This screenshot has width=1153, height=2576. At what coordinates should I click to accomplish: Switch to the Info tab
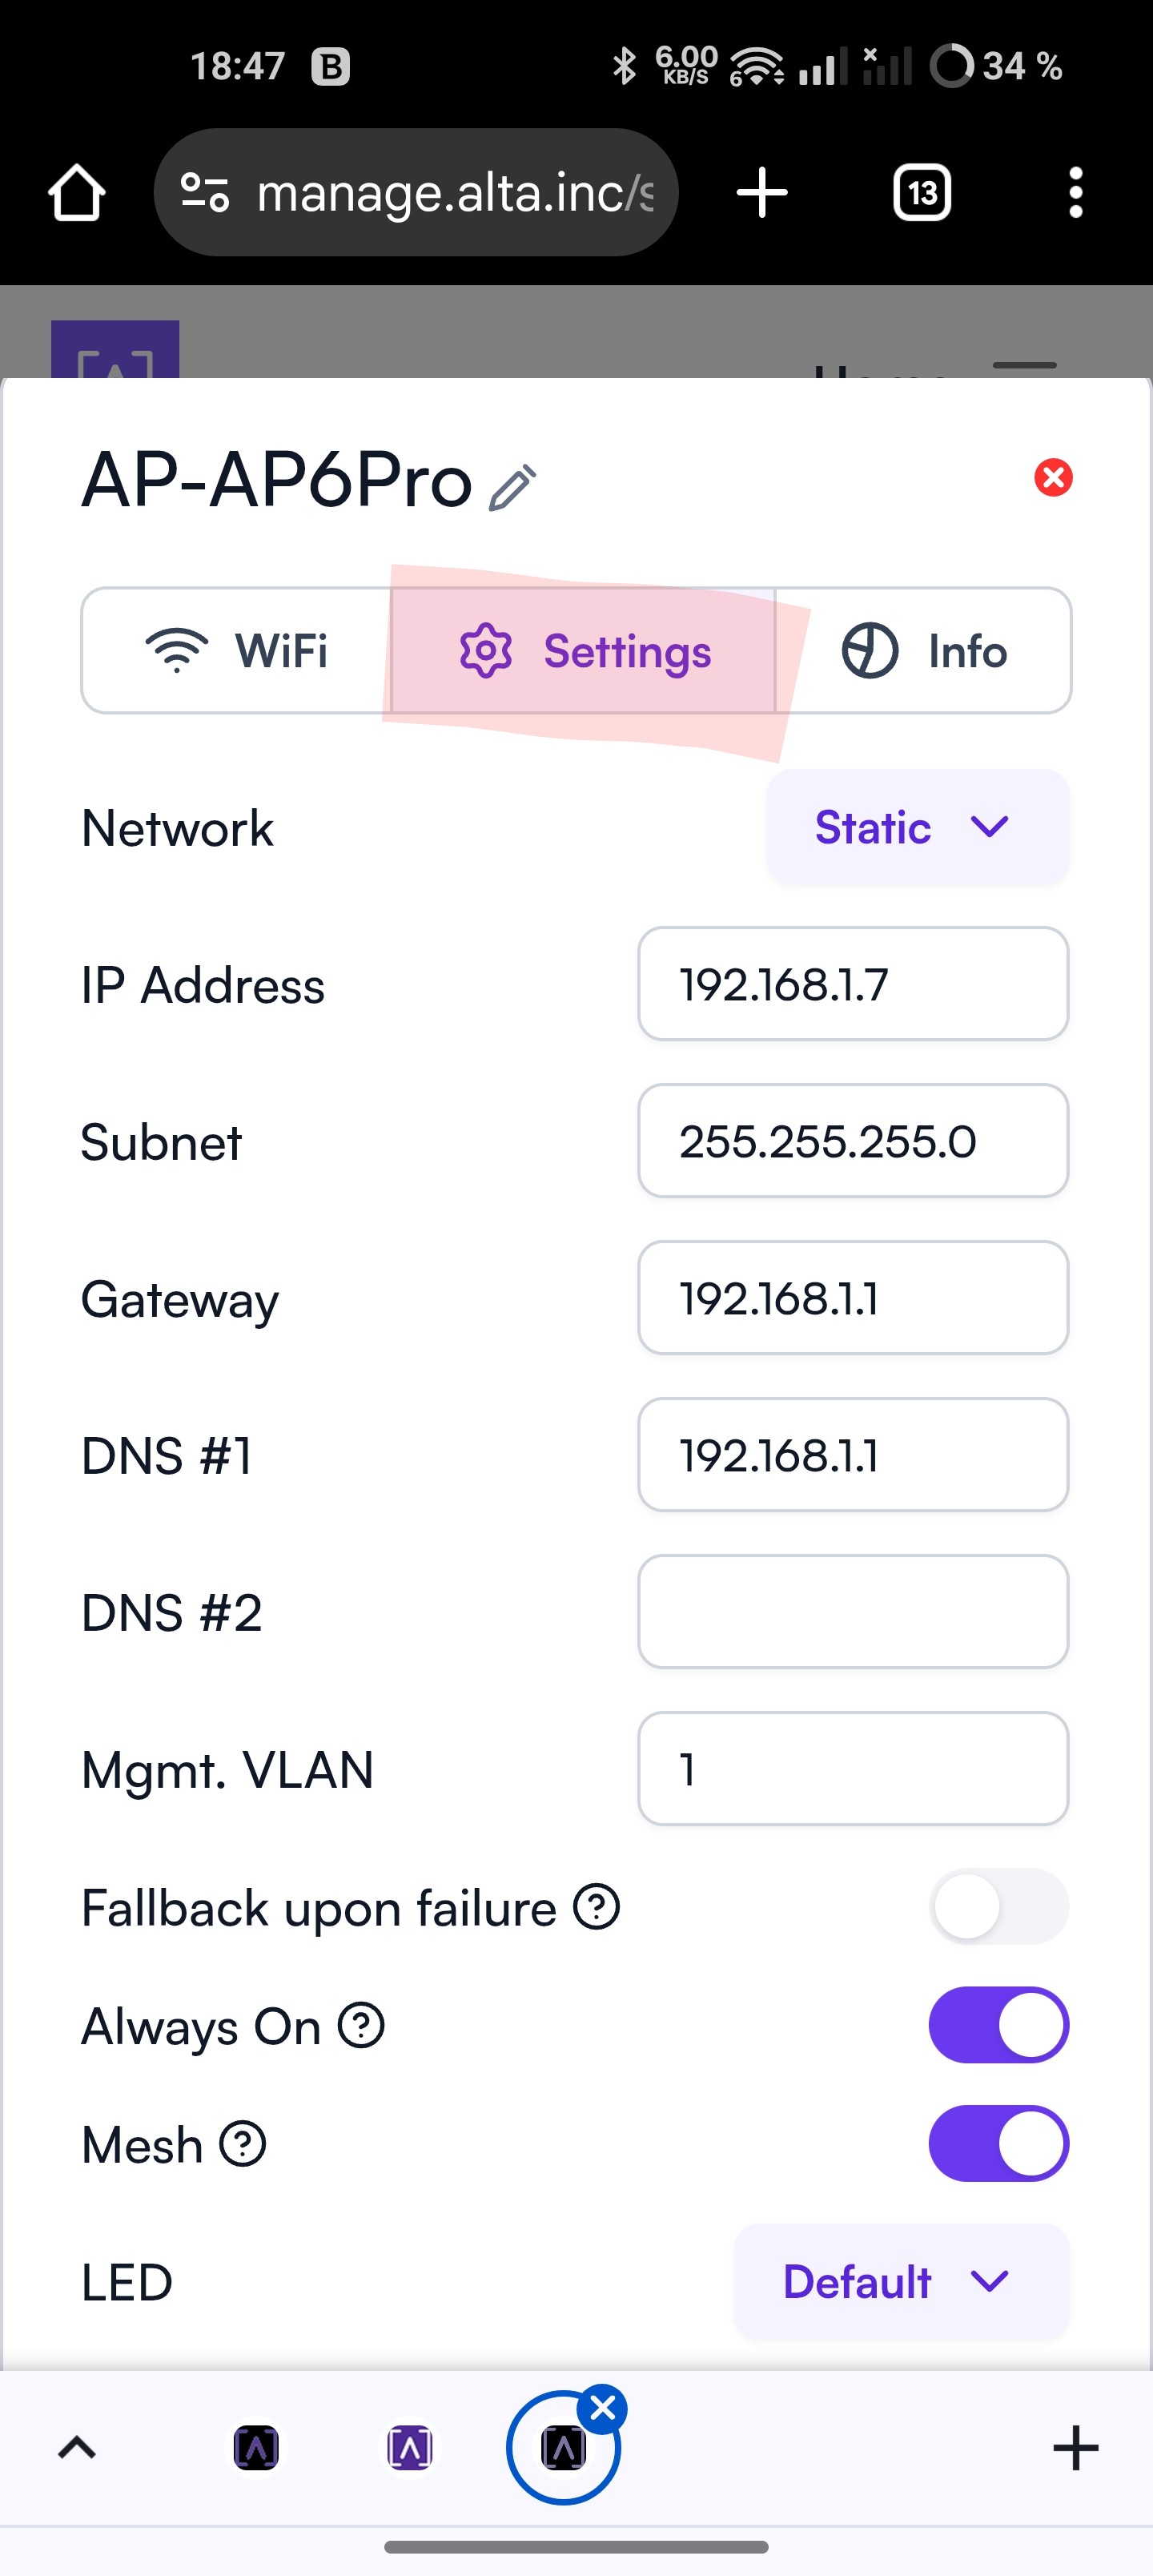(923, 650)
